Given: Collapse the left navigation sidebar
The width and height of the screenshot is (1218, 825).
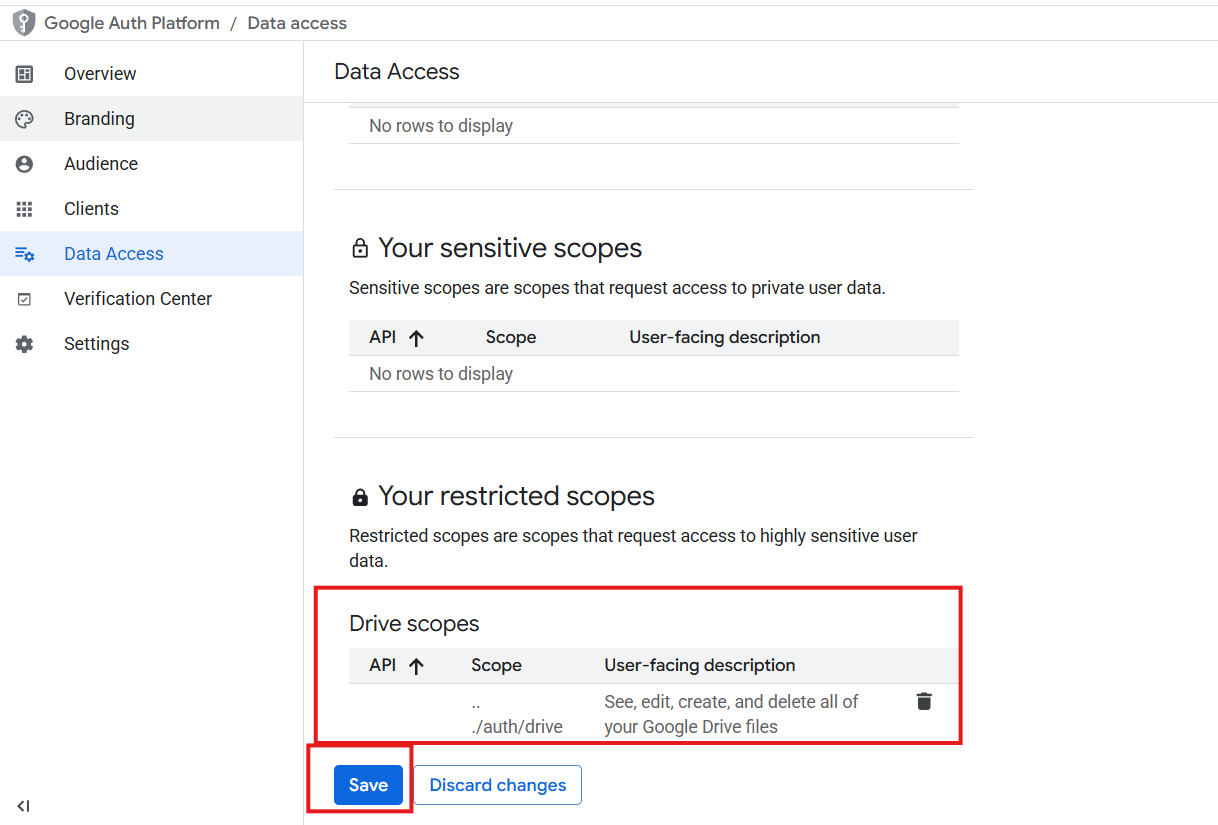Looking at the screenshot, I should point(24,806).
